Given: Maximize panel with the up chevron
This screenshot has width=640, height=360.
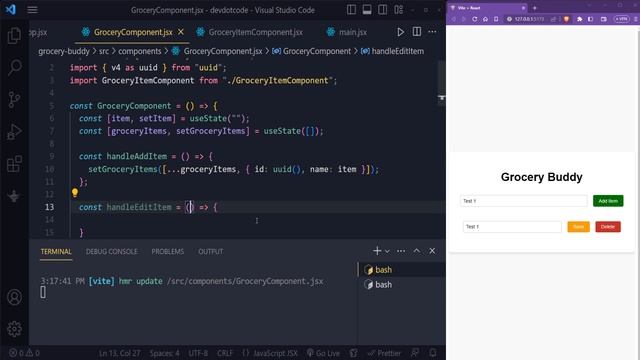Looking at the screenshot, I should 416,251.
